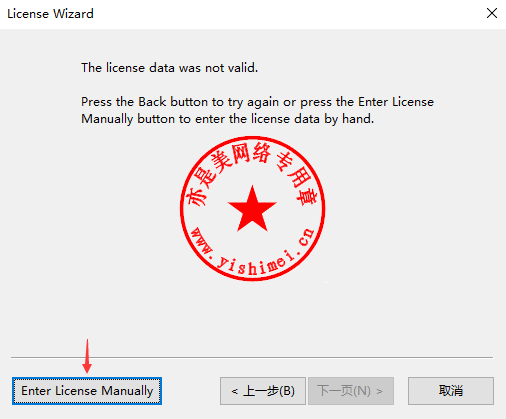Click the word 'Back' in the instructions

coord(152,102)
